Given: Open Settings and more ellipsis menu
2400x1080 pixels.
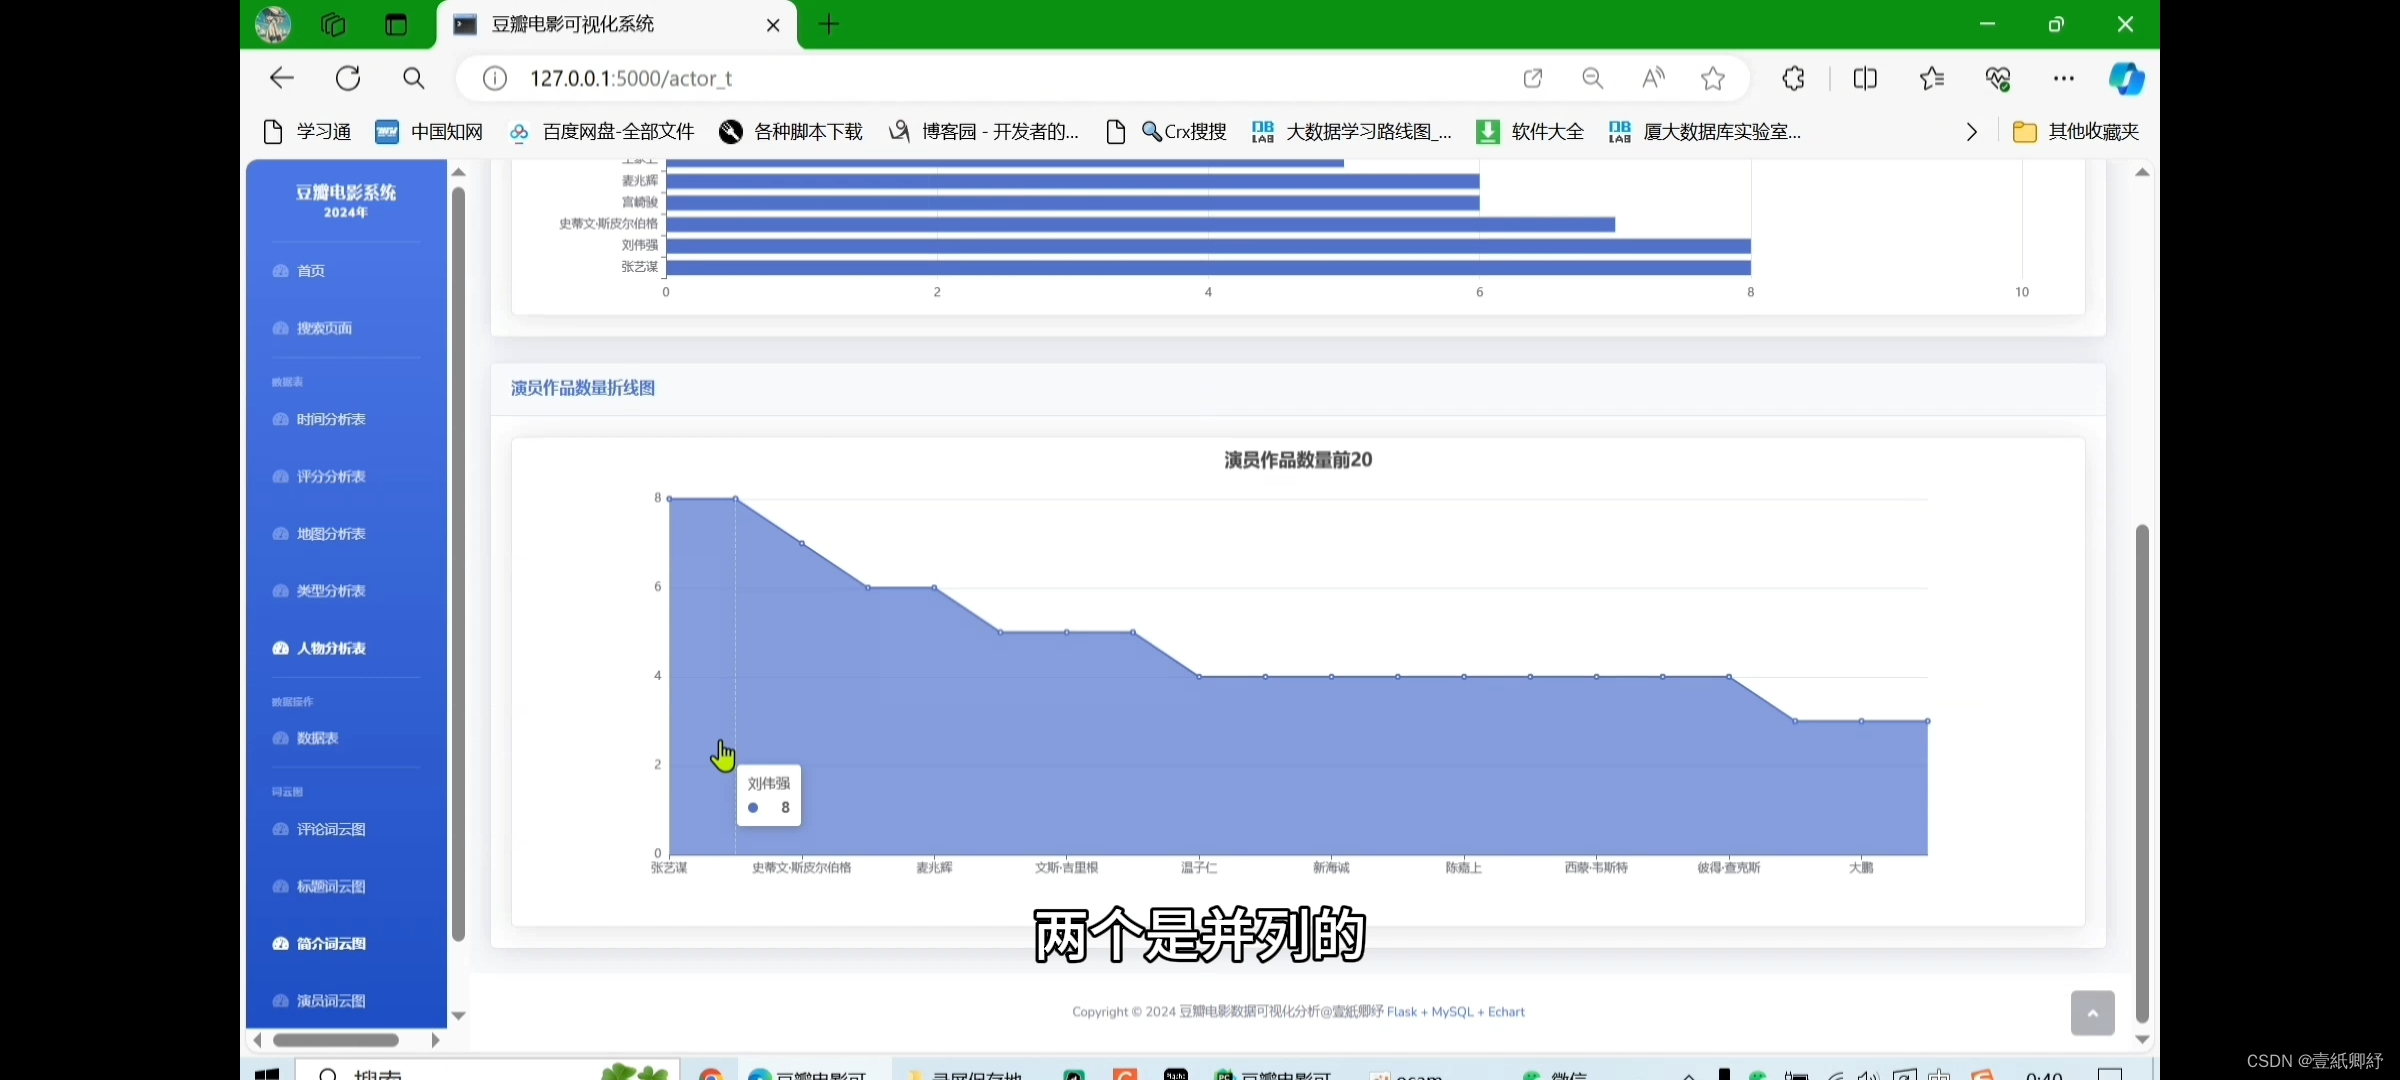Looking at the screenshot, I should (2063, 78).
